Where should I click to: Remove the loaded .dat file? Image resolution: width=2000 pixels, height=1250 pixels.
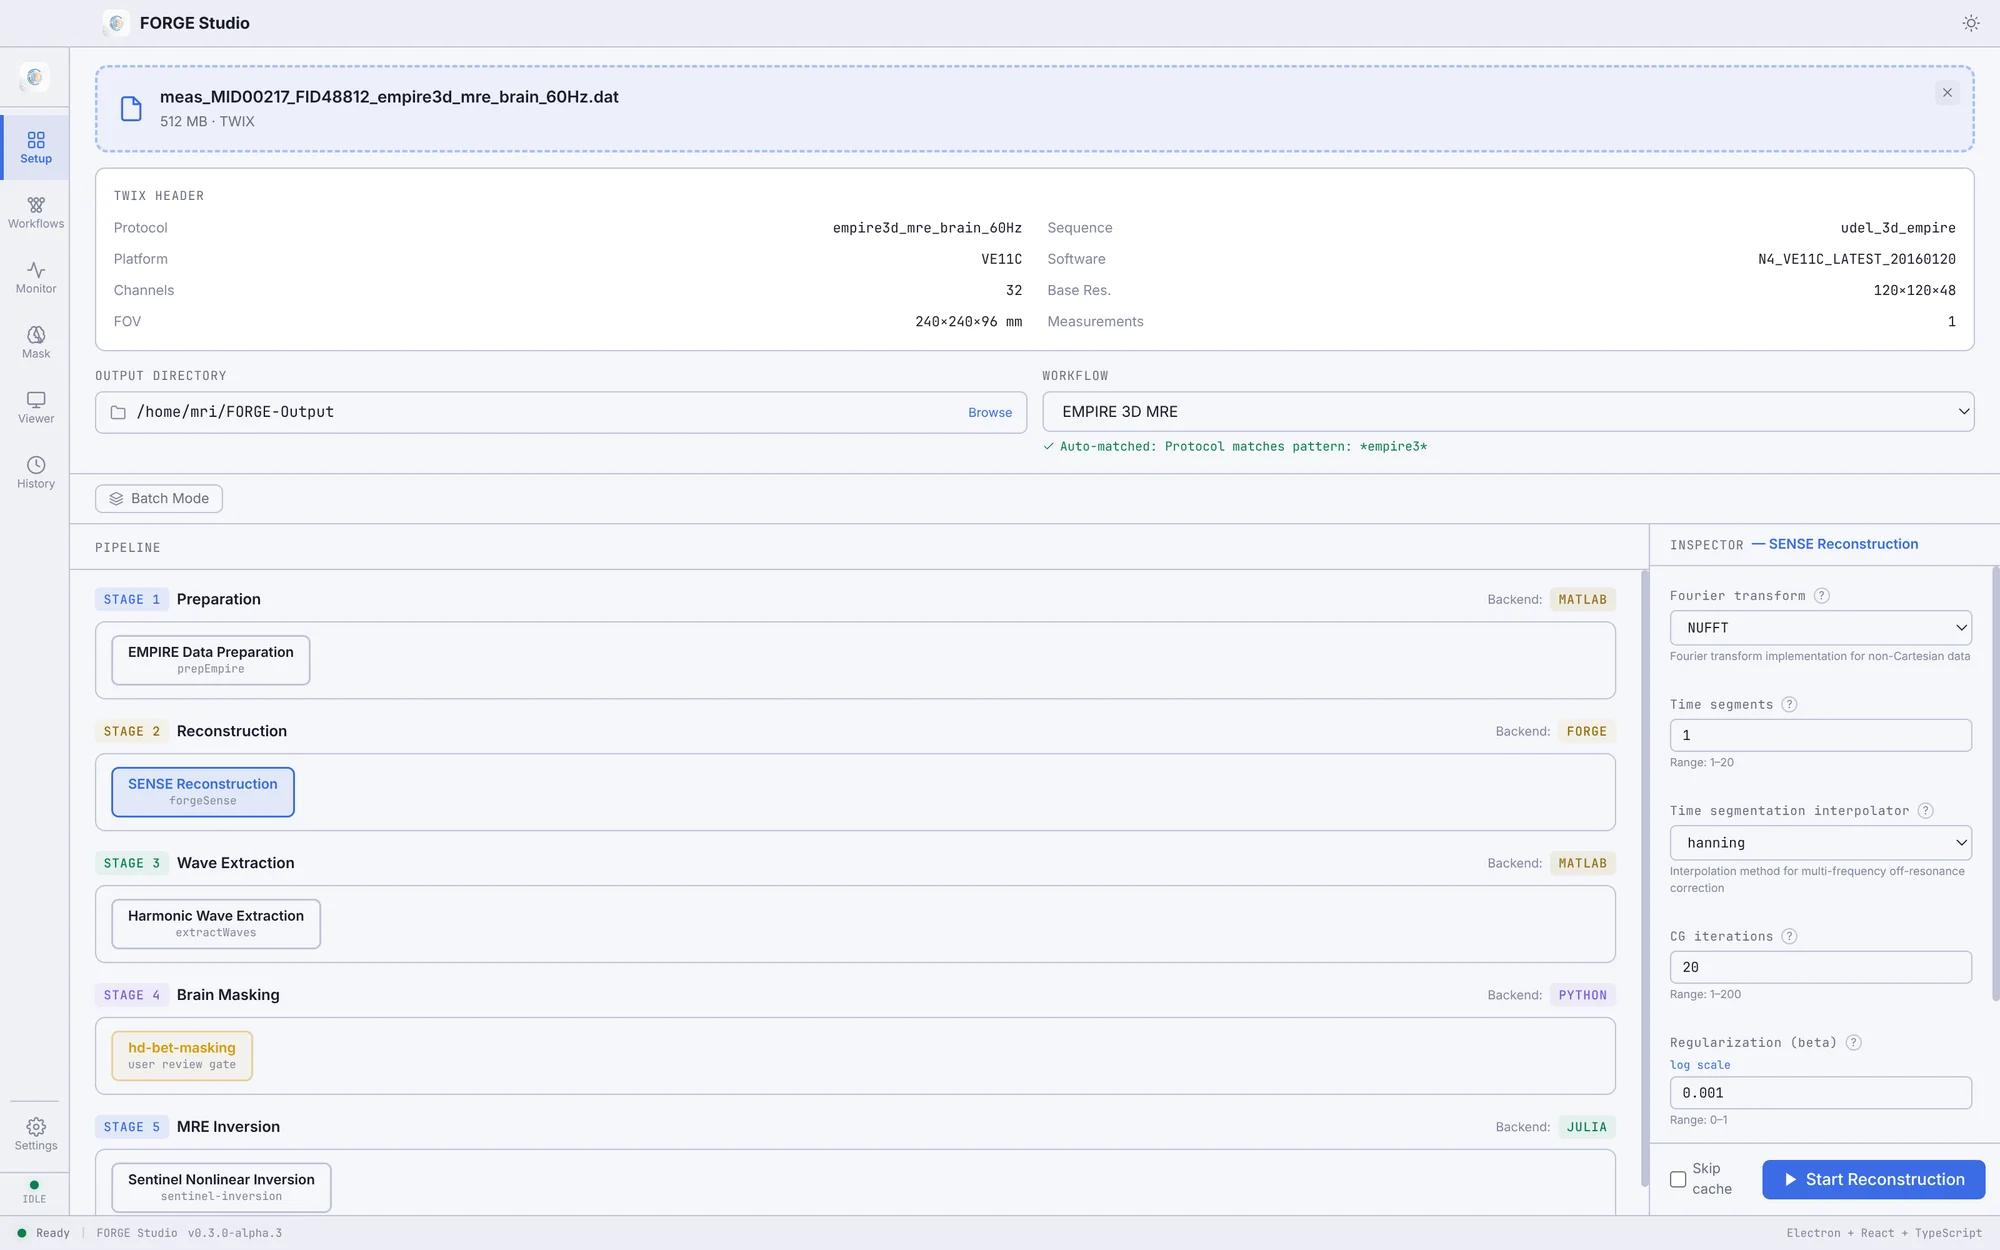(1947, 93)
